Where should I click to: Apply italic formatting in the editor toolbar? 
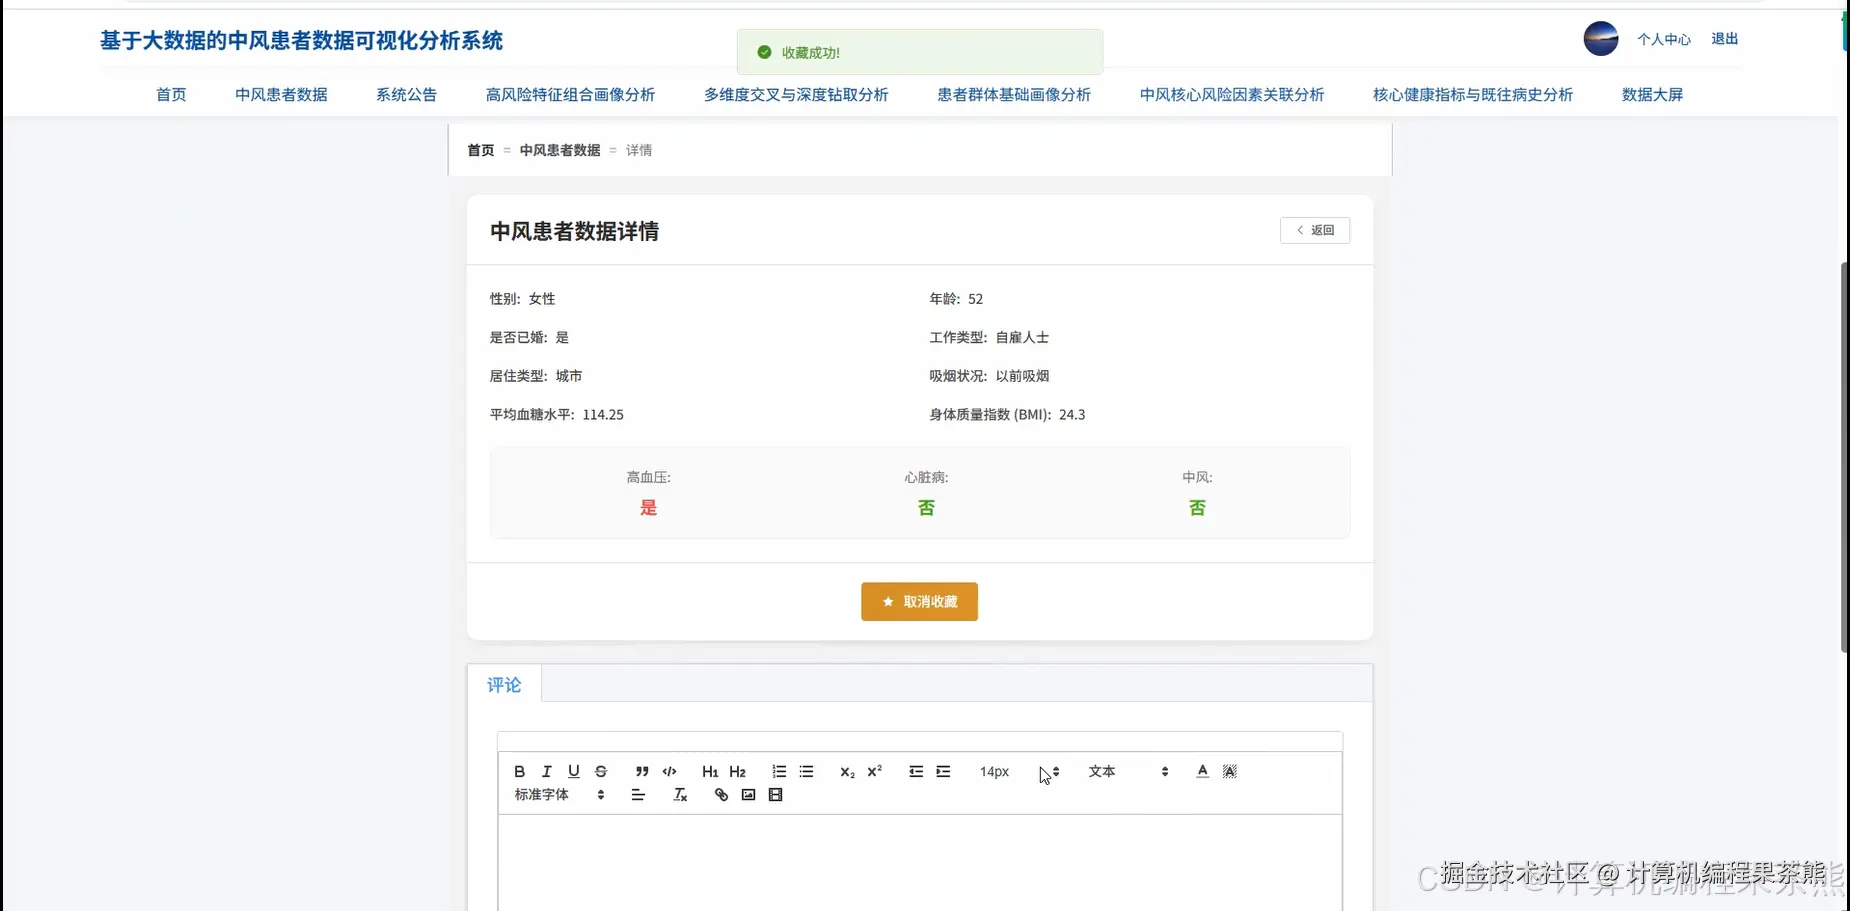pos(546,771)
